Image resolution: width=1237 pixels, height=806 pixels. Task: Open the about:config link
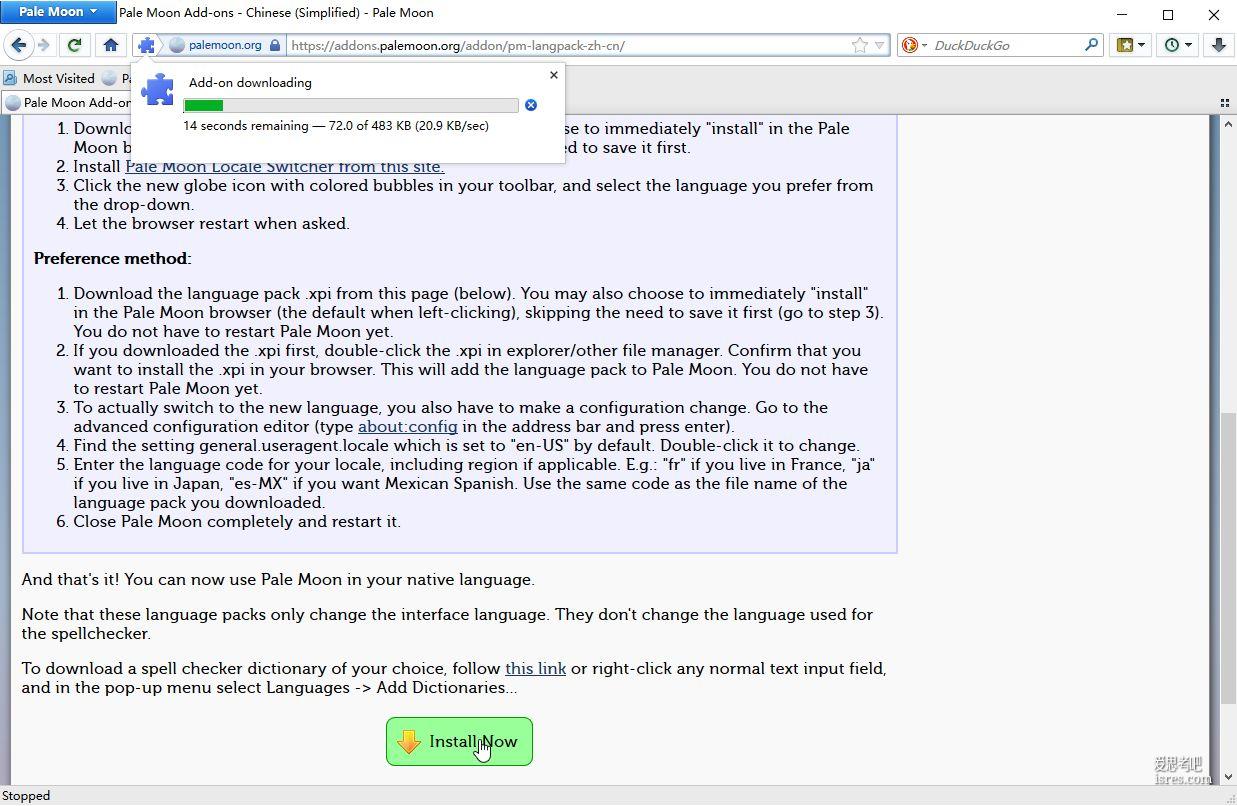(x=408, y=427)
